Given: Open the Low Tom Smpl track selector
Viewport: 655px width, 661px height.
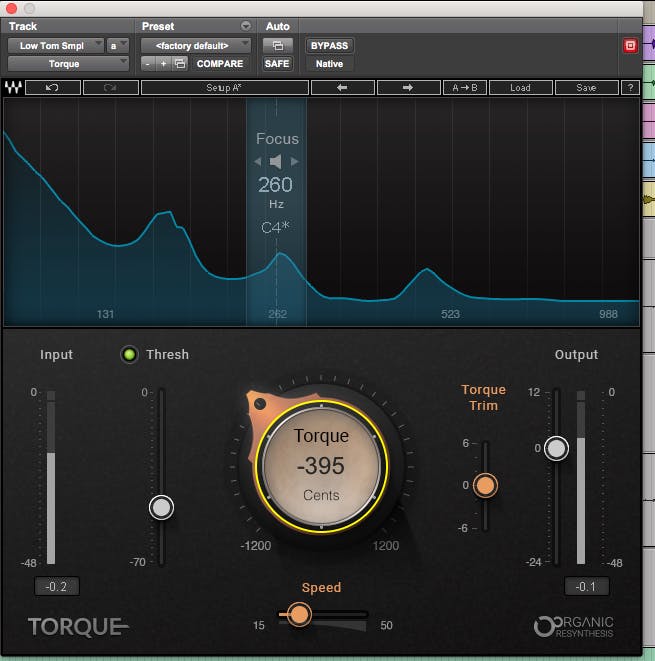Looking at the screenshot, I should click(56, 45).
